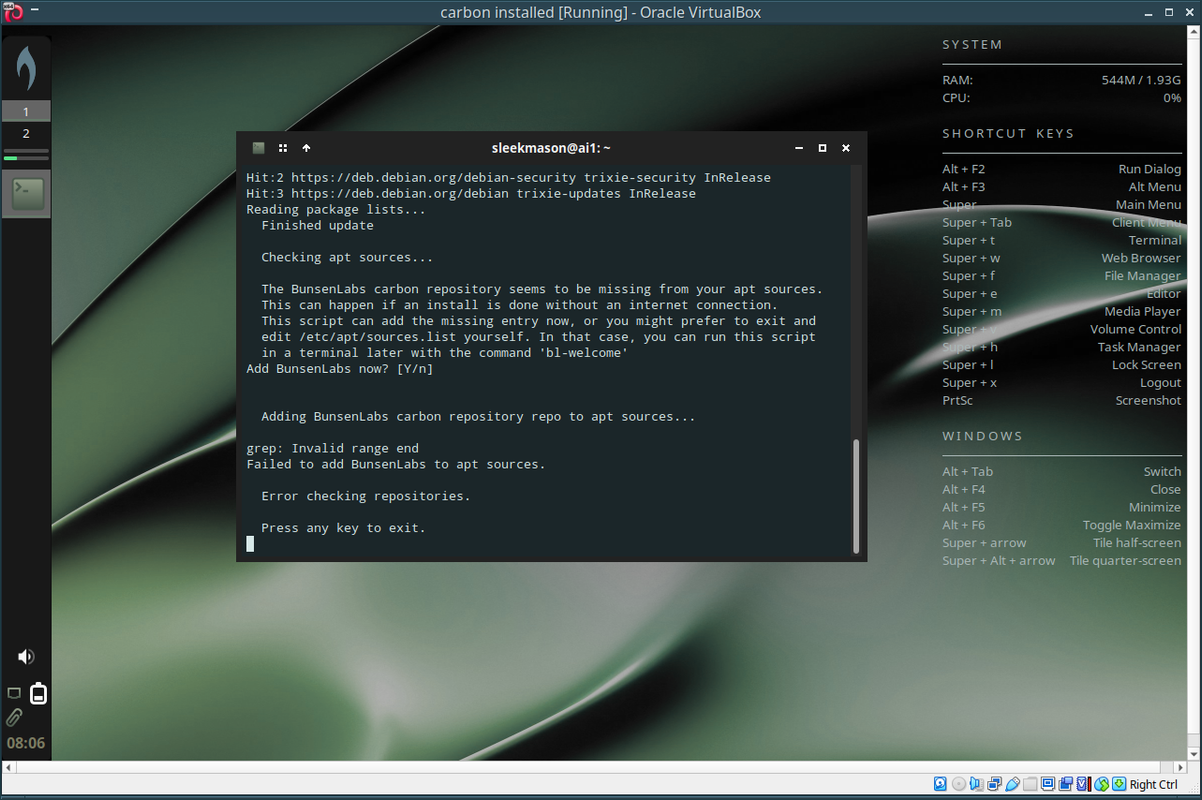Open the network tray icon
Viewport: 1202px width, 800px height.
click(x=14, y=692)
